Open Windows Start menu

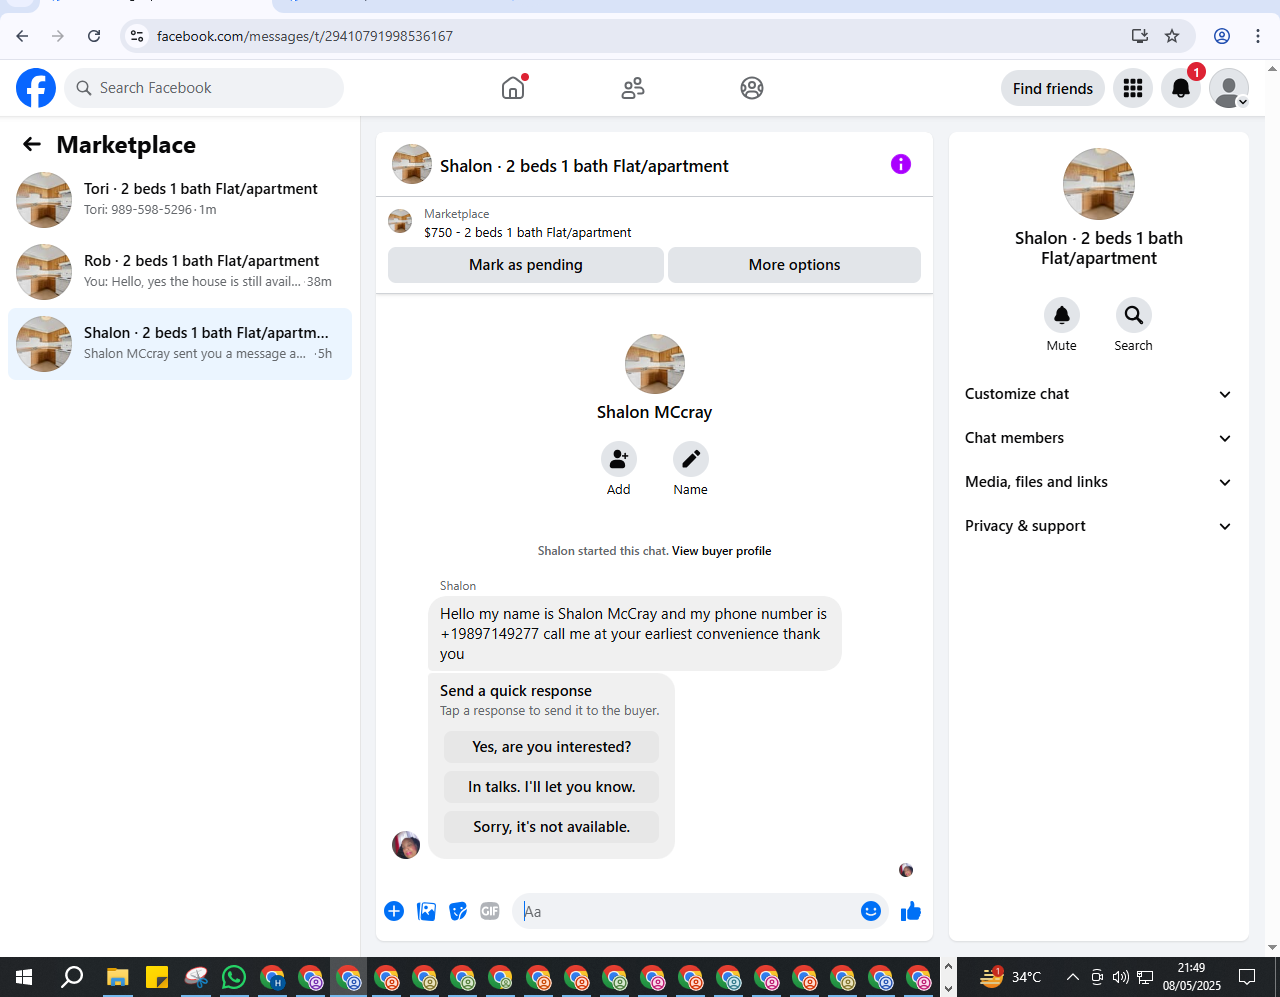click(24, 977)
